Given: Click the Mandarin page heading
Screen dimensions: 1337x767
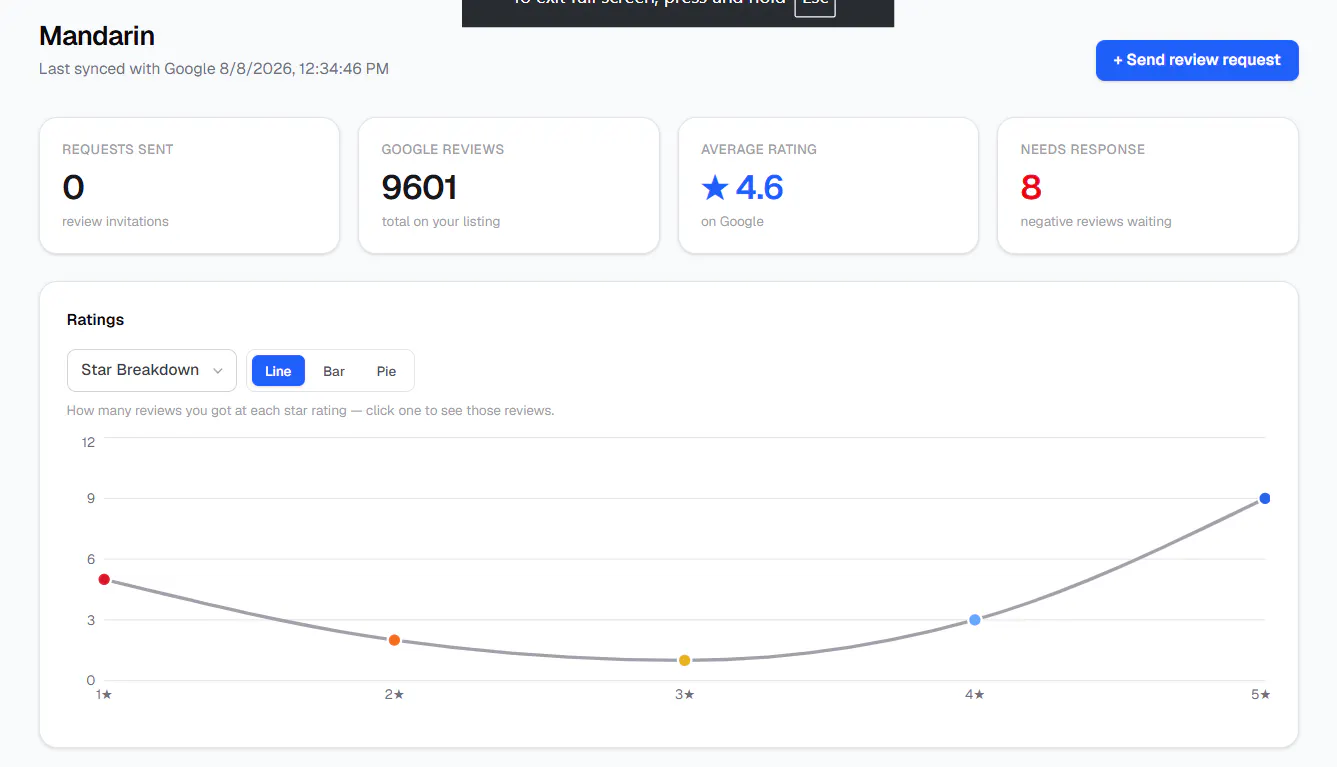Looking at the screenshot, I should tap(97, 36).
